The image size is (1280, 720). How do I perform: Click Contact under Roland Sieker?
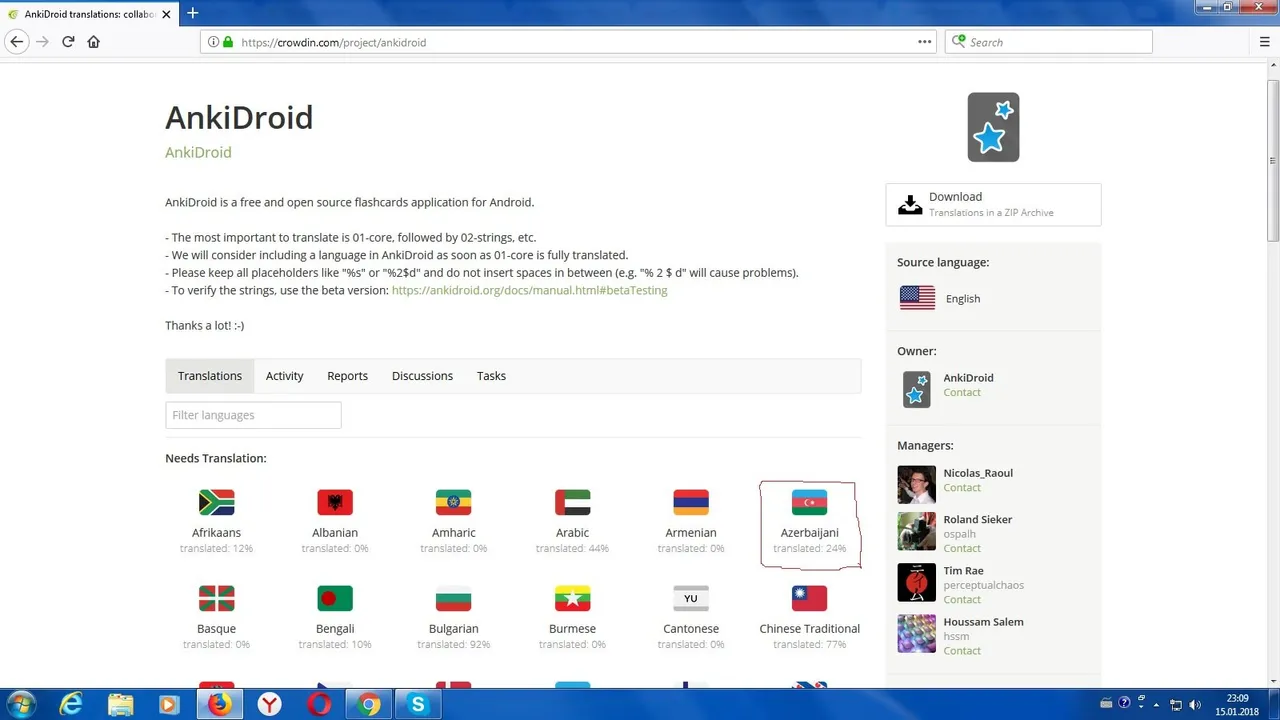click(x=962, y=548)
